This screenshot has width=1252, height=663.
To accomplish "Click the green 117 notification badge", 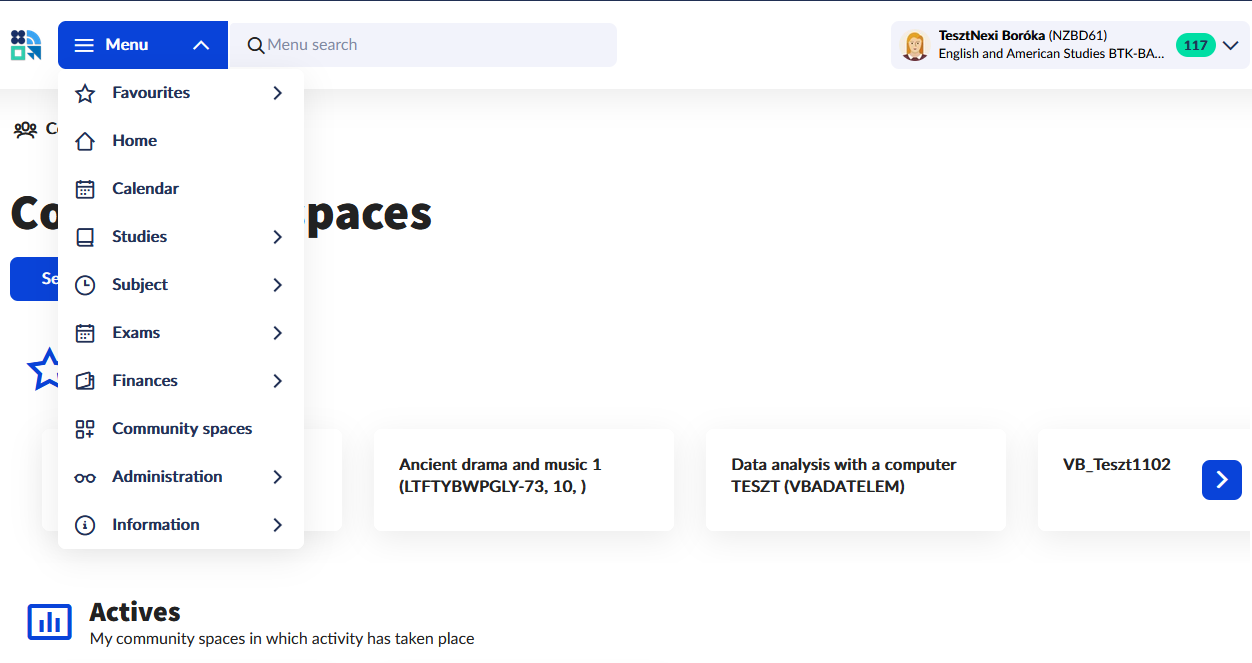I will click(1195, 45).
